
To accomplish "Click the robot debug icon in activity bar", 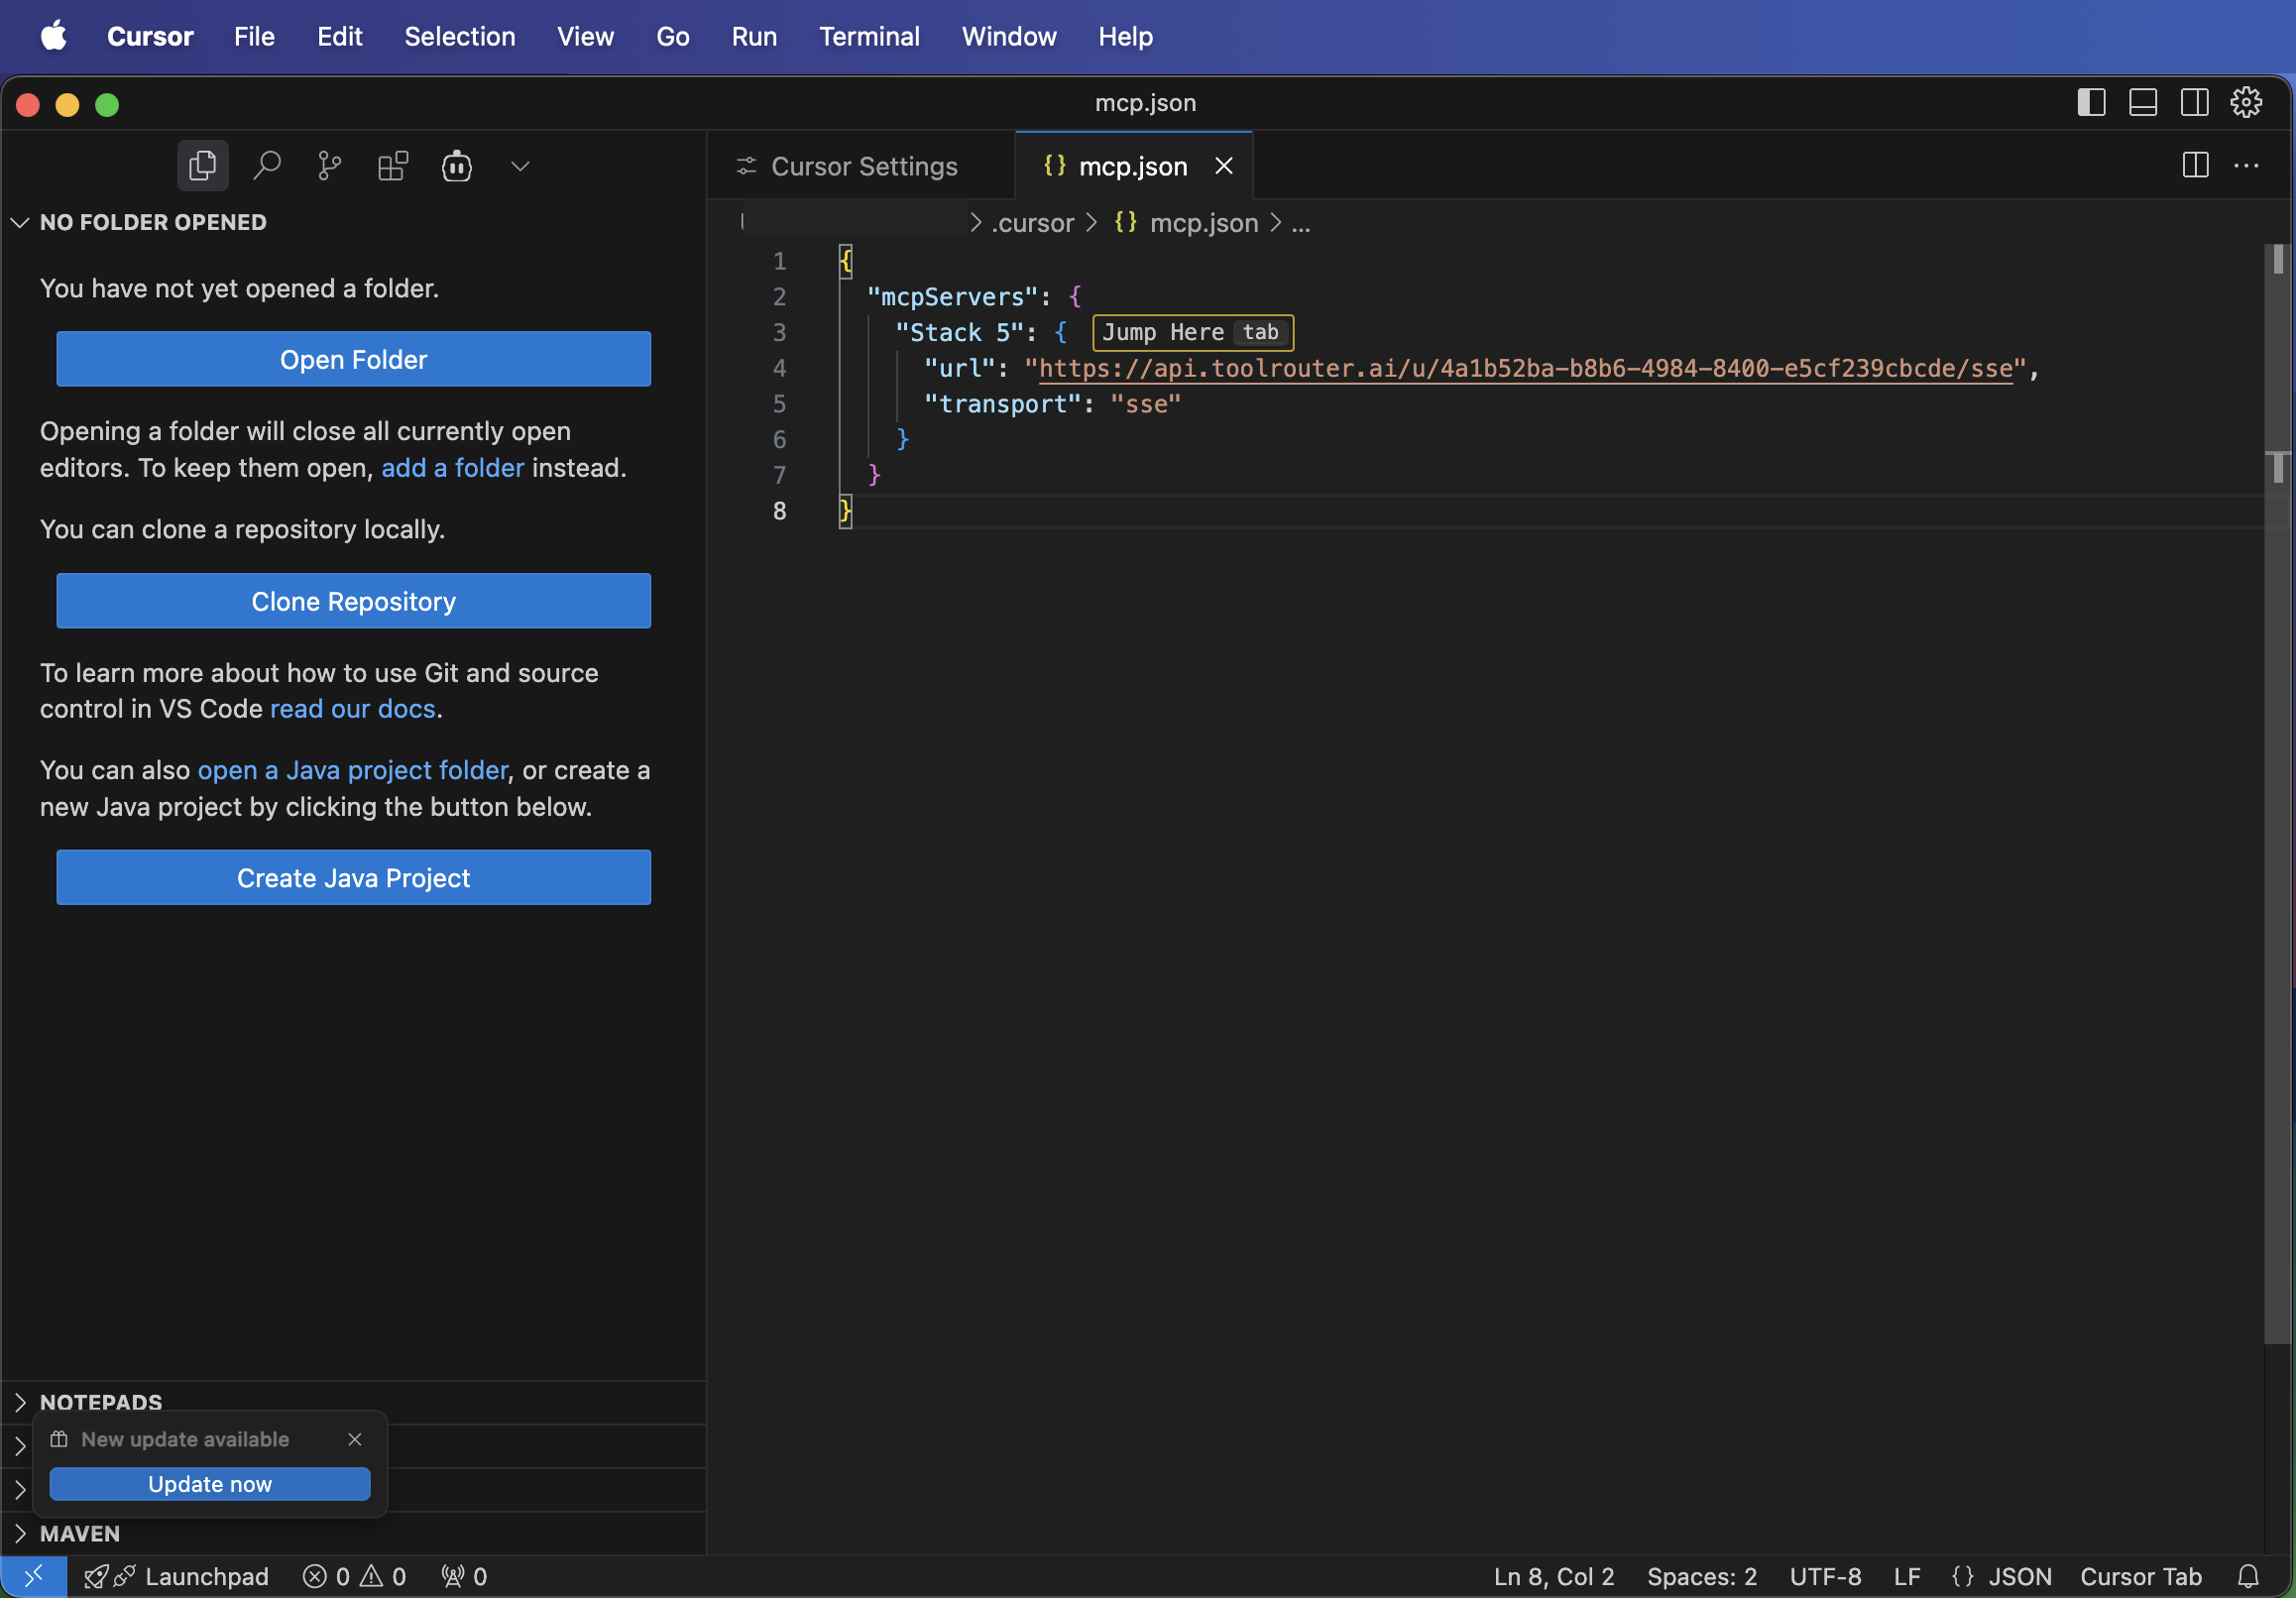I will tap(457, 165).
